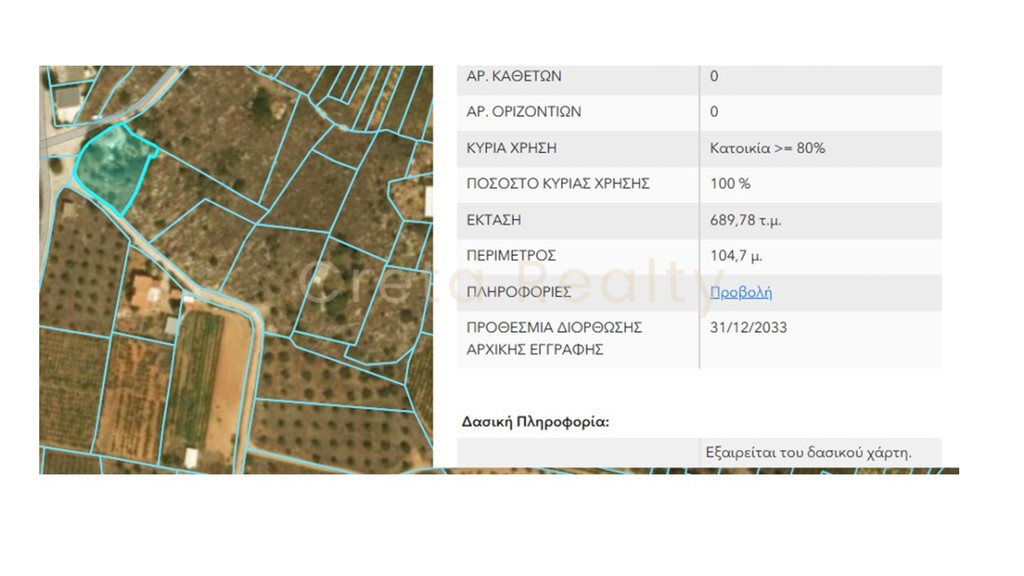Image resolution: width=1024 pixels, height=576 pixels.
Task: Click the ΠΛΗΡΟΦΟΡΙΕΣ label
Action: (x=519, y=292)
